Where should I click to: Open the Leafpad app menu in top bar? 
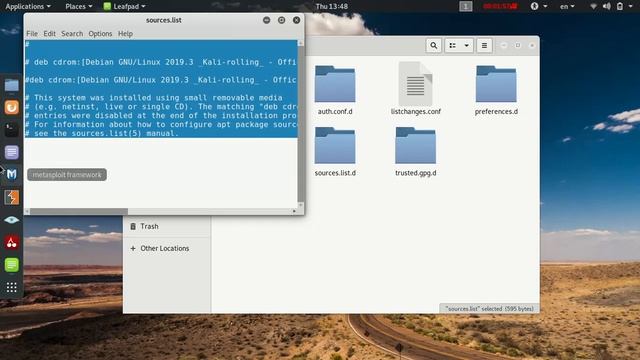(x=124, y=6)
